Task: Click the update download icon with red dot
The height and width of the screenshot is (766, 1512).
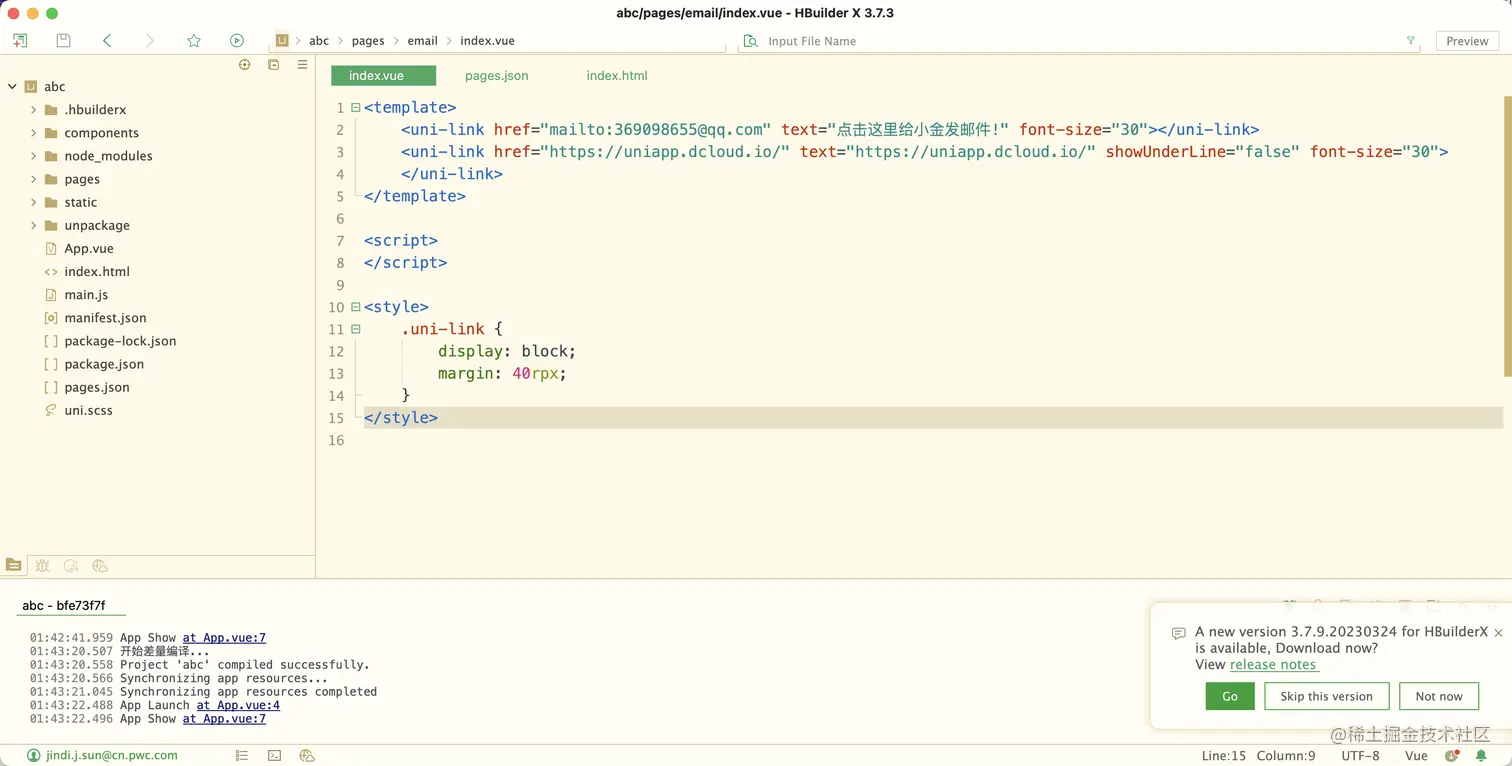Action: (1452, 756)
